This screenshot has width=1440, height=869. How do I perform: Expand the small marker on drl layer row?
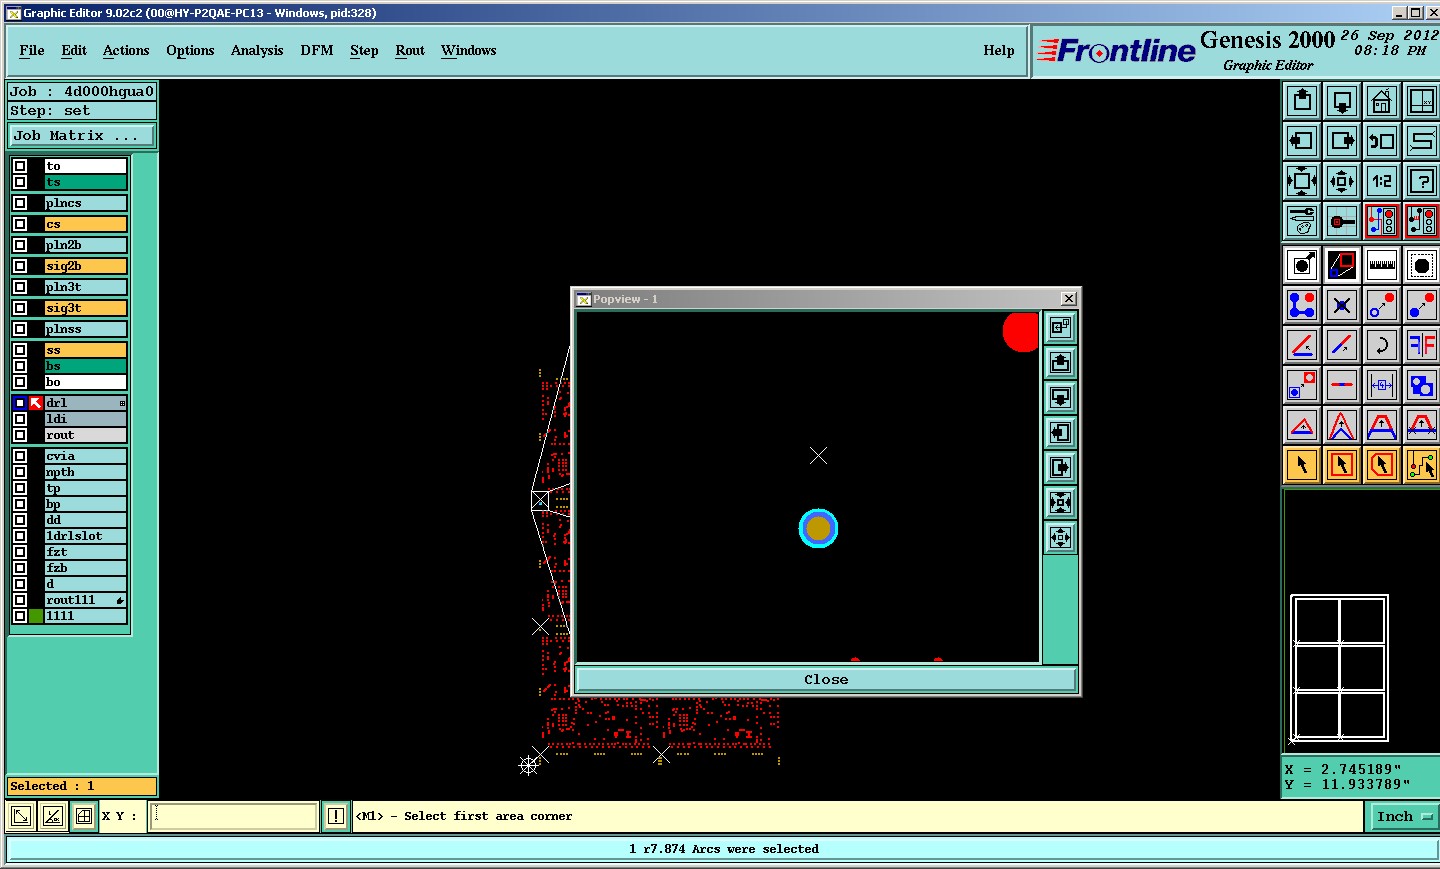tap(122, 403)
